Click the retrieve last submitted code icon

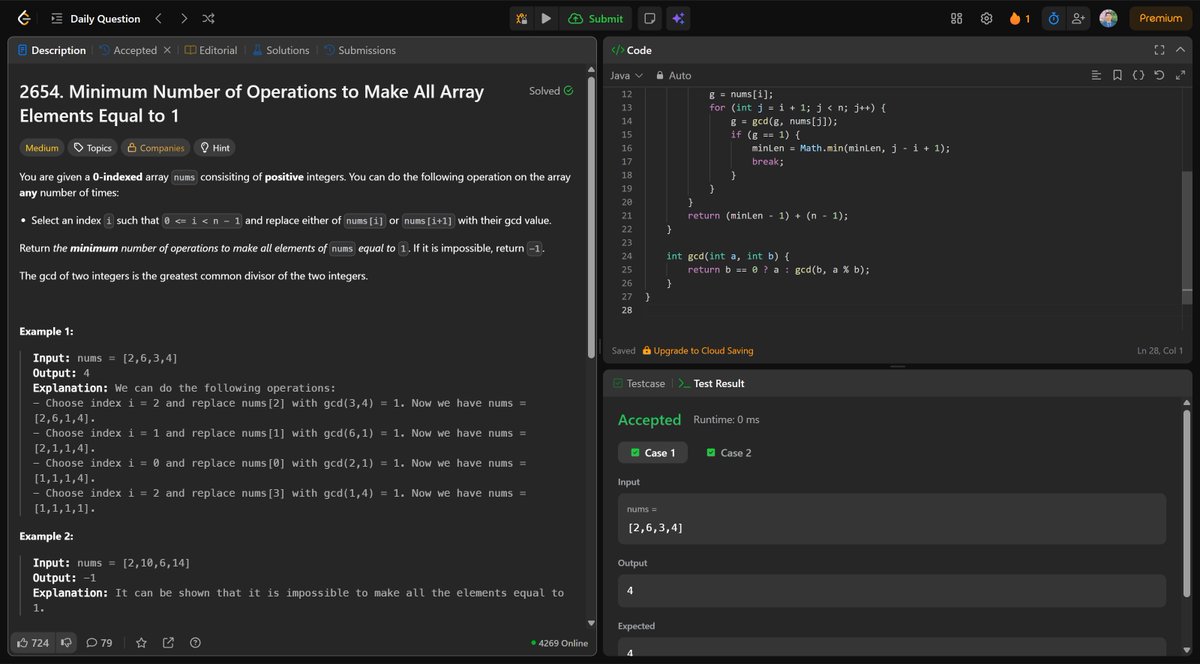point(1159,75)
